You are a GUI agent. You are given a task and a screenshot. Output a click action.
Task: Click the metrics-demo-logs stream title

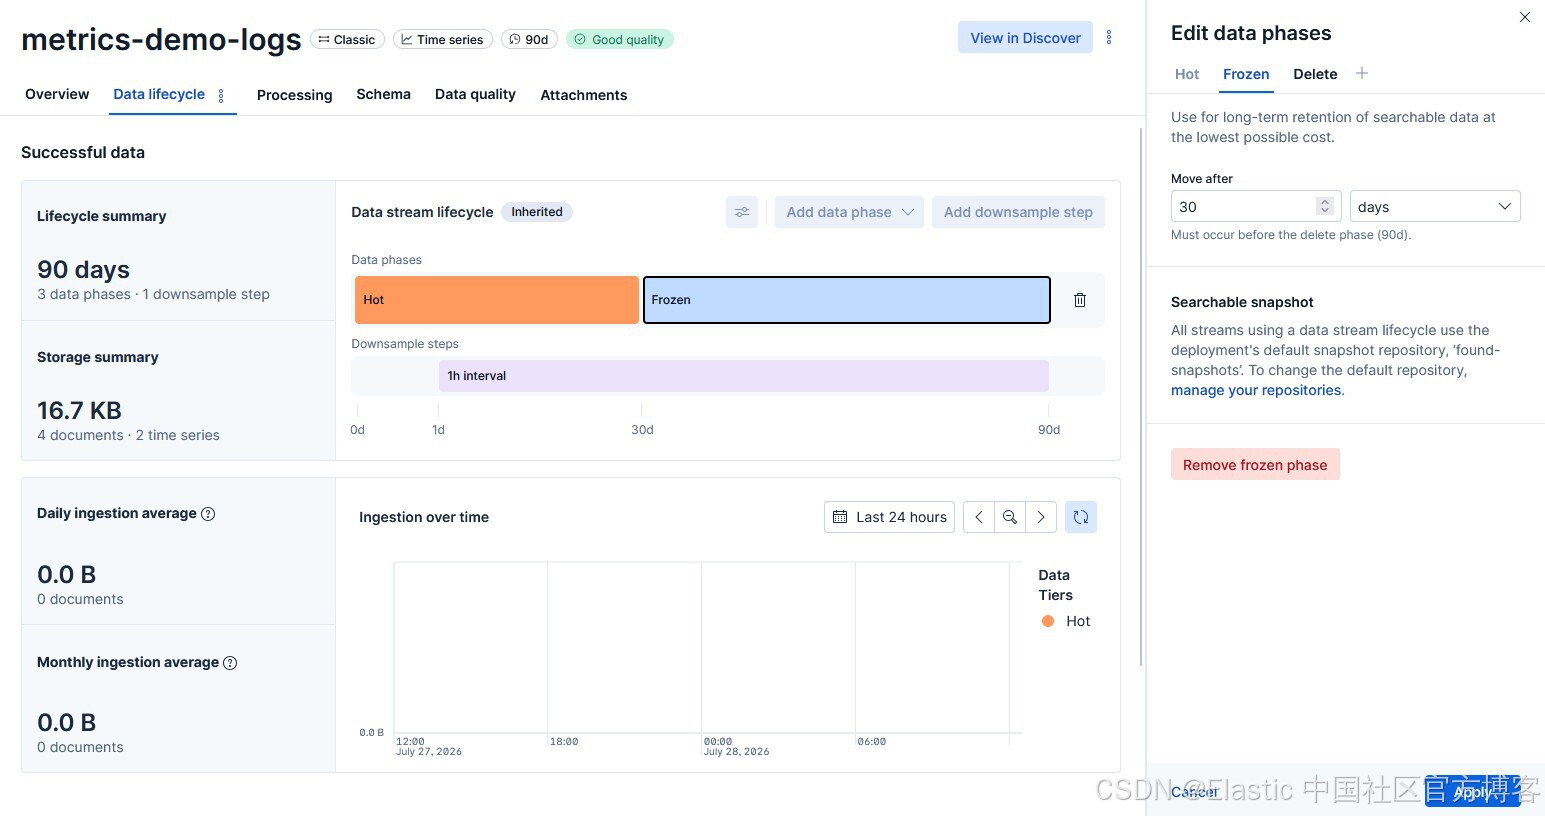(x=161, y=39)
